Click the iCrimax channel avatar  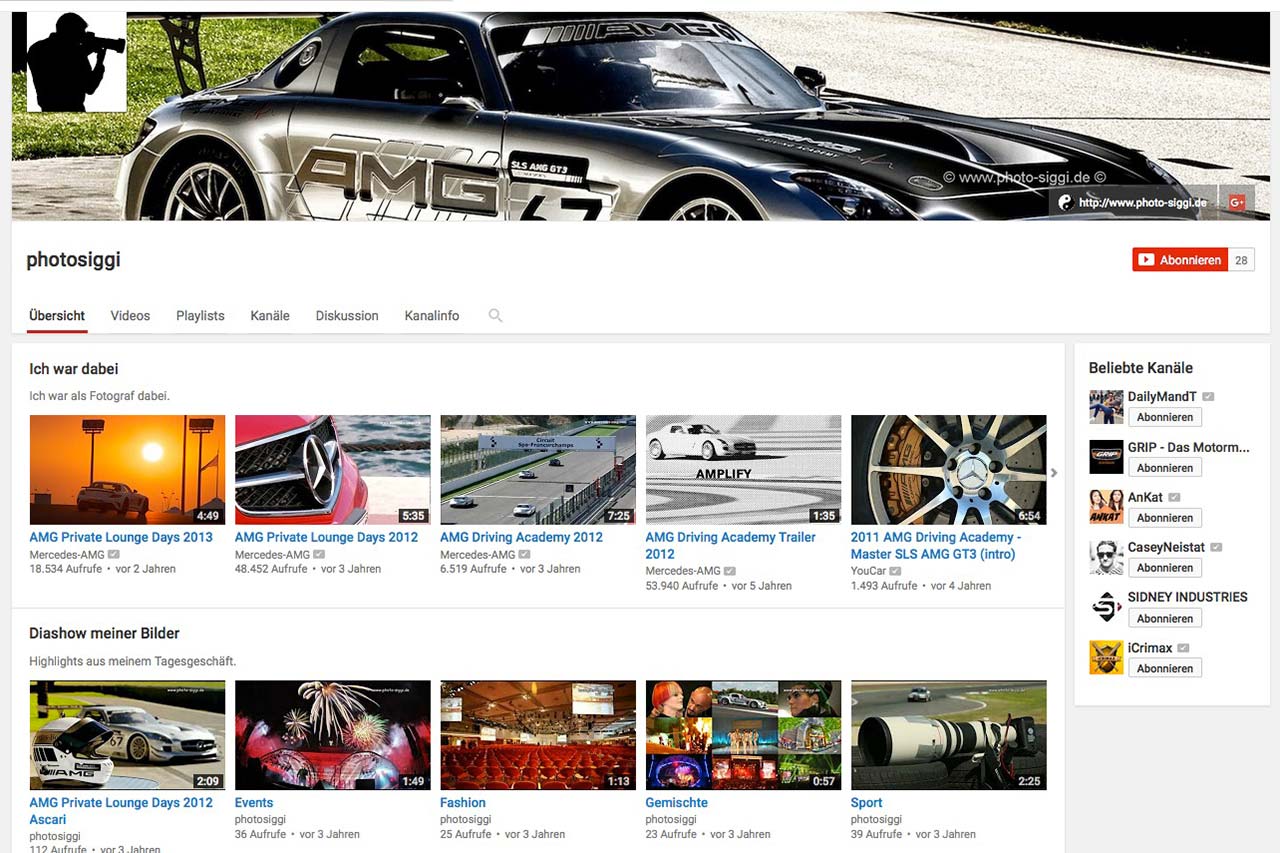coord(1106,657)
